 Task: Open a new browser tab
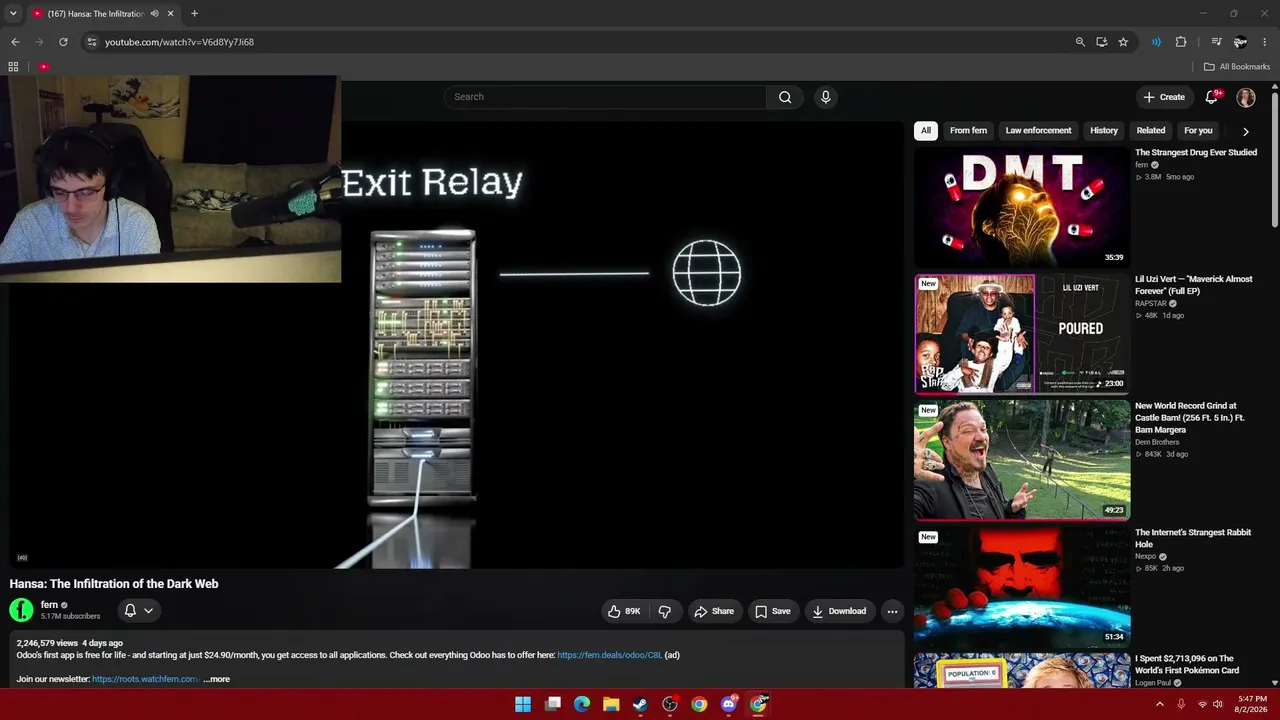coord(194,14)
